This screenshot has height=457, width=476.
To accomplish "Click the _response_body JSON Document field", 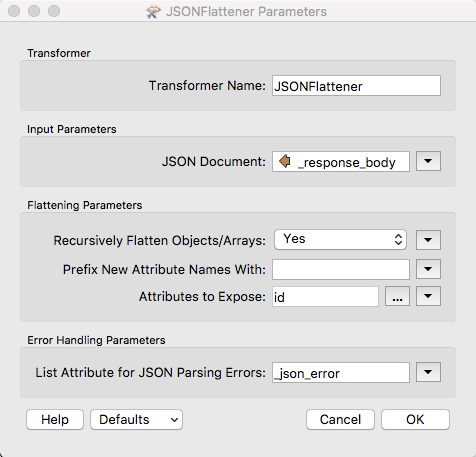I will point(341,162).
